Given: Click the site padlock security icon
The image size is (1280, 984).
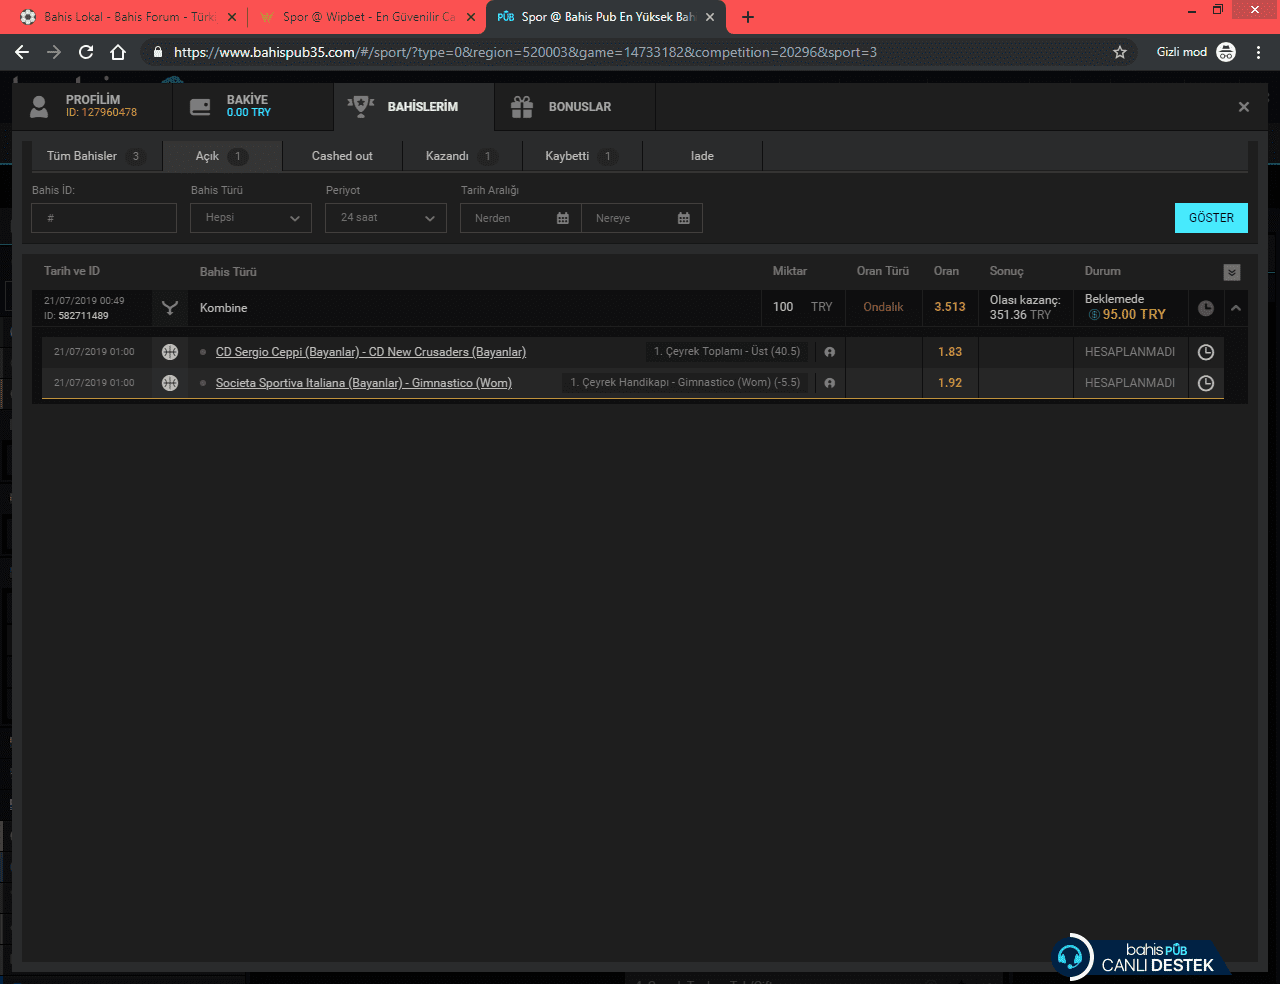Looking at the screenshot, I should click(157, 52).
